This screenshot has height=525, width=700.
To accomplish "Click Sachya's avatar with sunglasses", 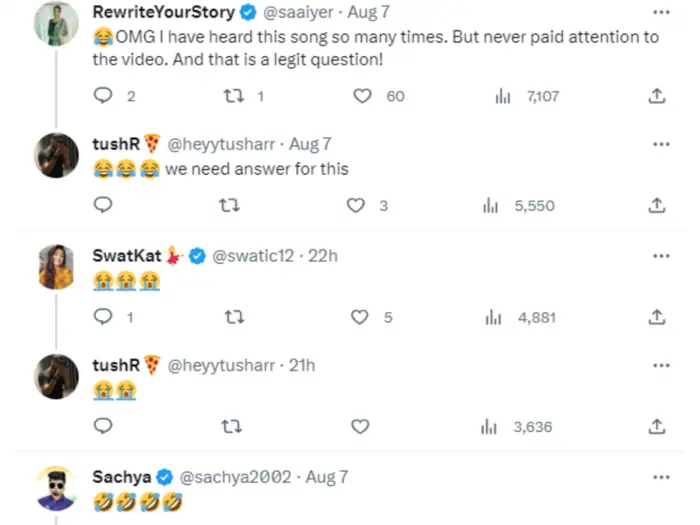I will 57,488.
